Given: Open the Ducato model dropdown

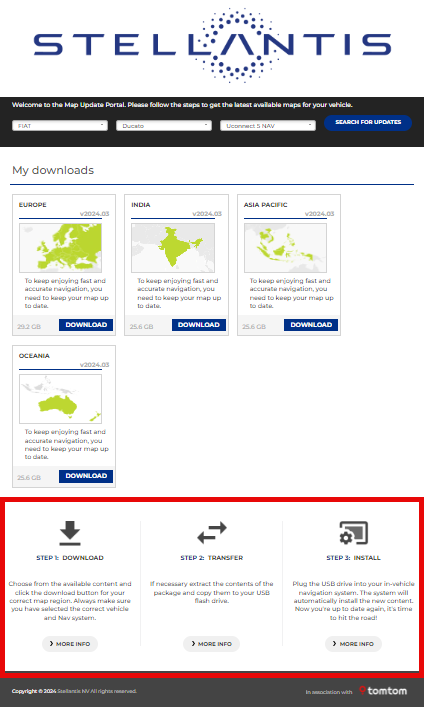Looking at the screenshot, I should pyautogui.click(x=164, y=126).
